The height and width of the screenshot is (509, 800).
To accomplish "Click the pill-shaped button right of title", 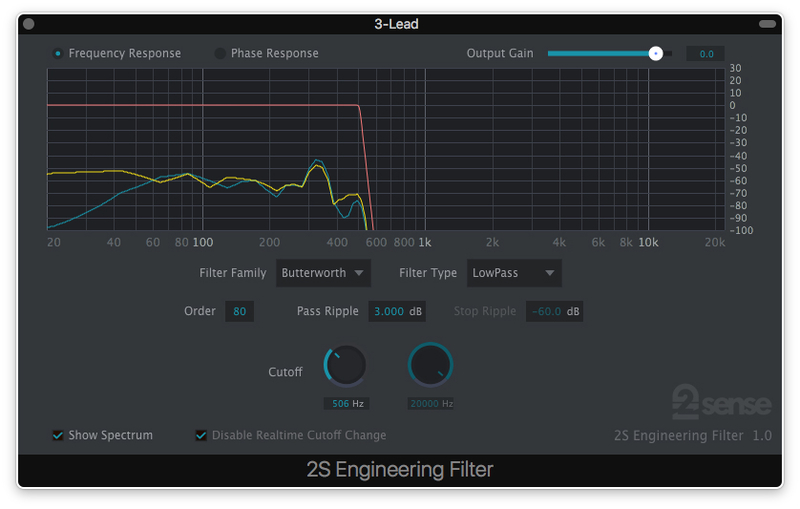I will pos(767,24).
